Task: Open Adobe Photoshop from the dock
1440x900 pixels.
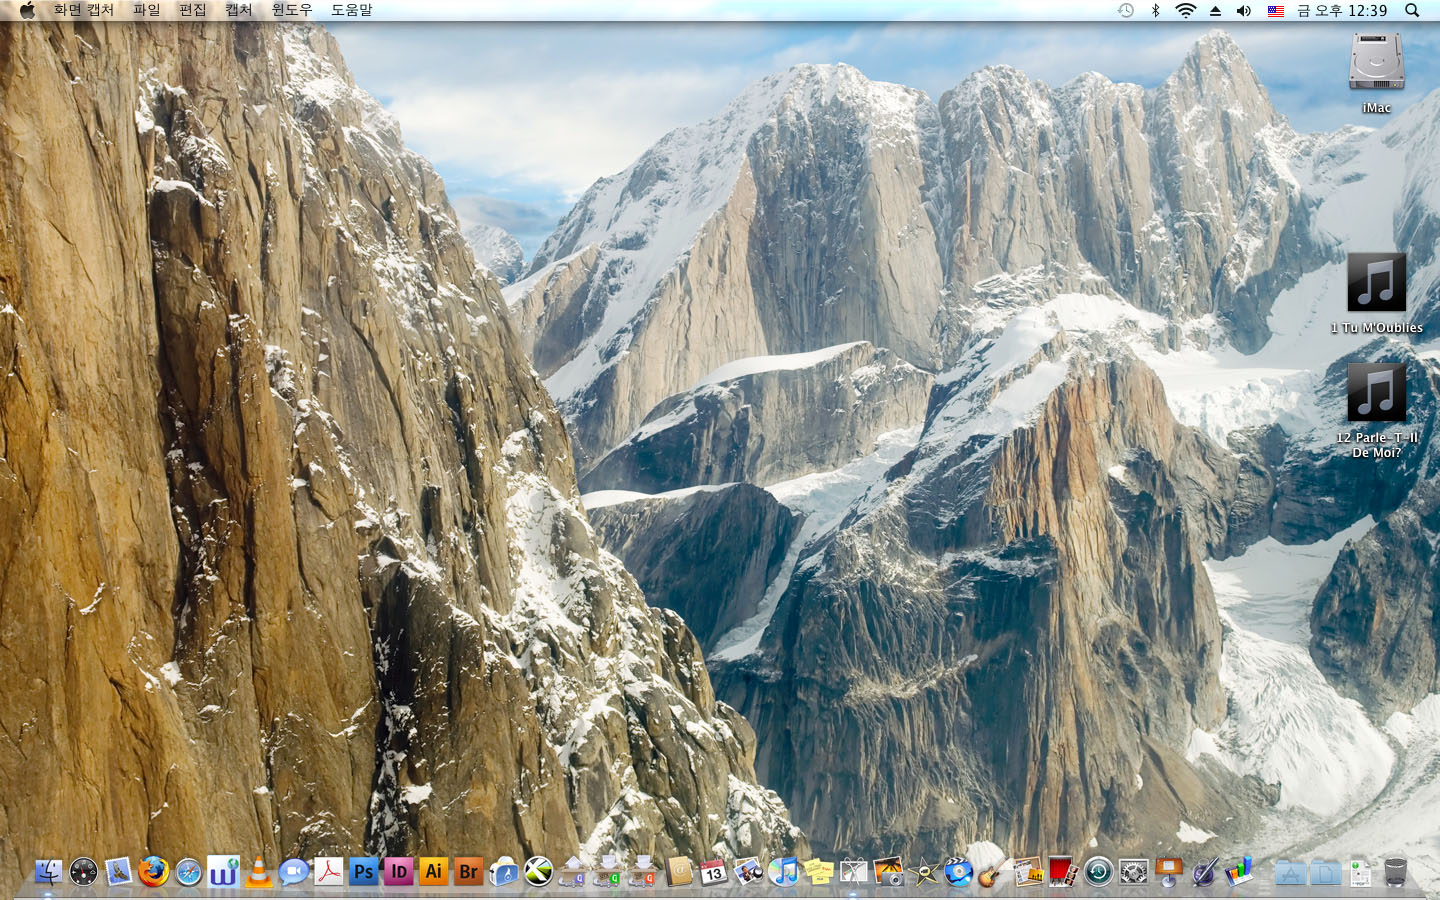Action: pyautogui.click(x=364, y=872)
